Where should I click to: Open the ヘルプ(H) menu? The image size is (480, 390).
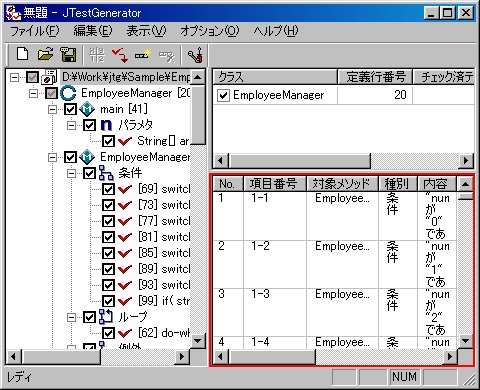pos(275,31)
